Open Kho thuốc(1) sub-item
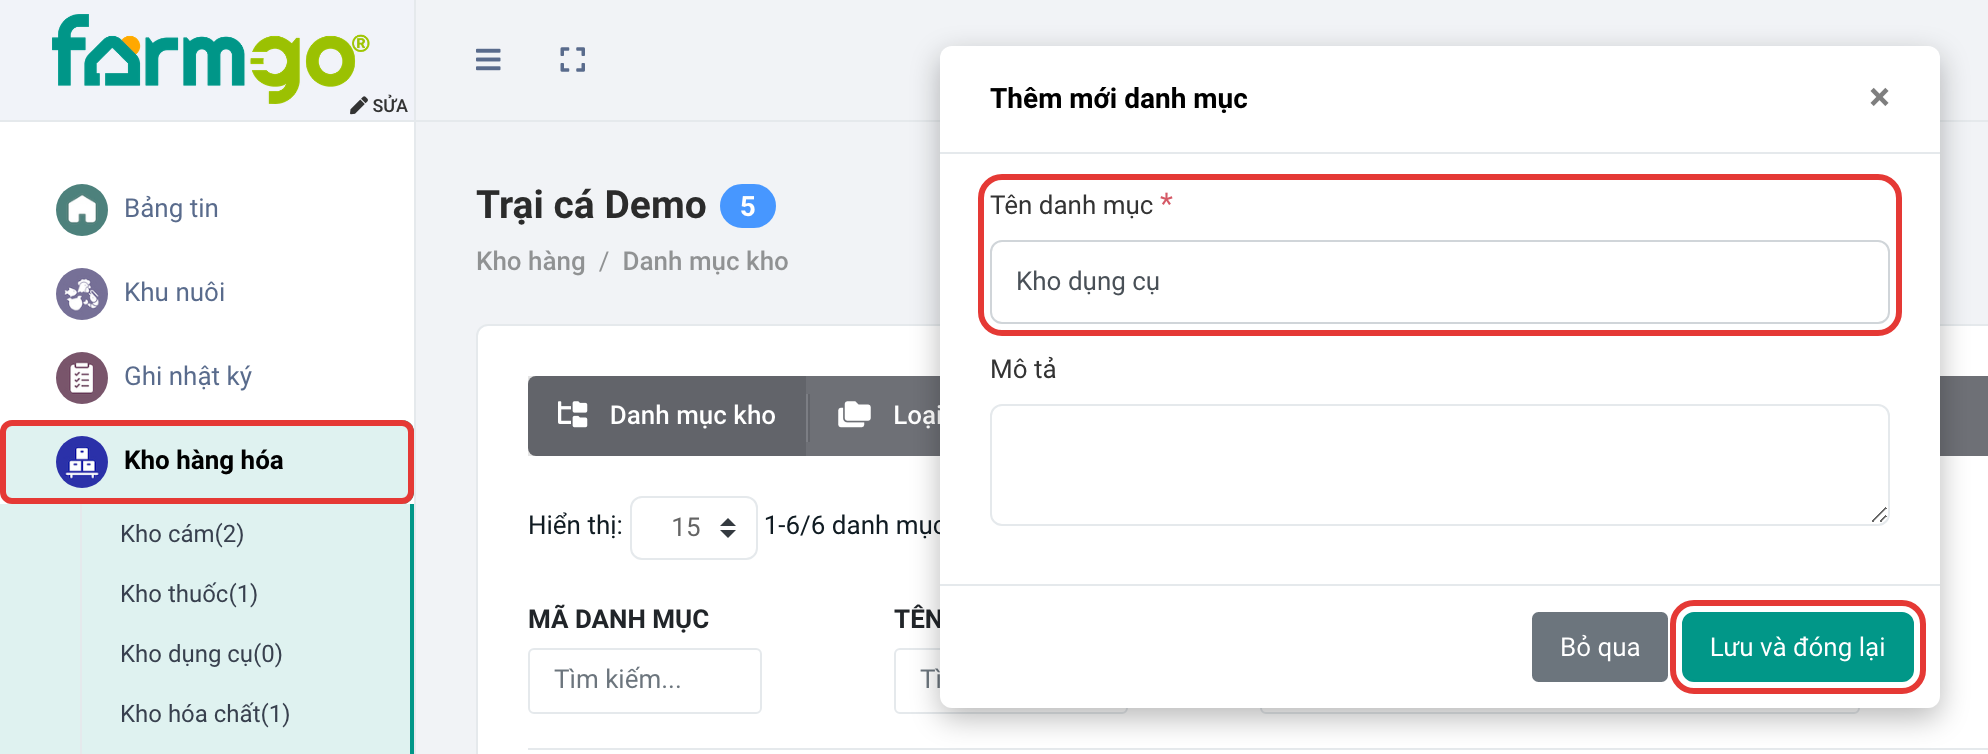The width and height of the screenshot is (1988, 754). (x=189, y=594)
